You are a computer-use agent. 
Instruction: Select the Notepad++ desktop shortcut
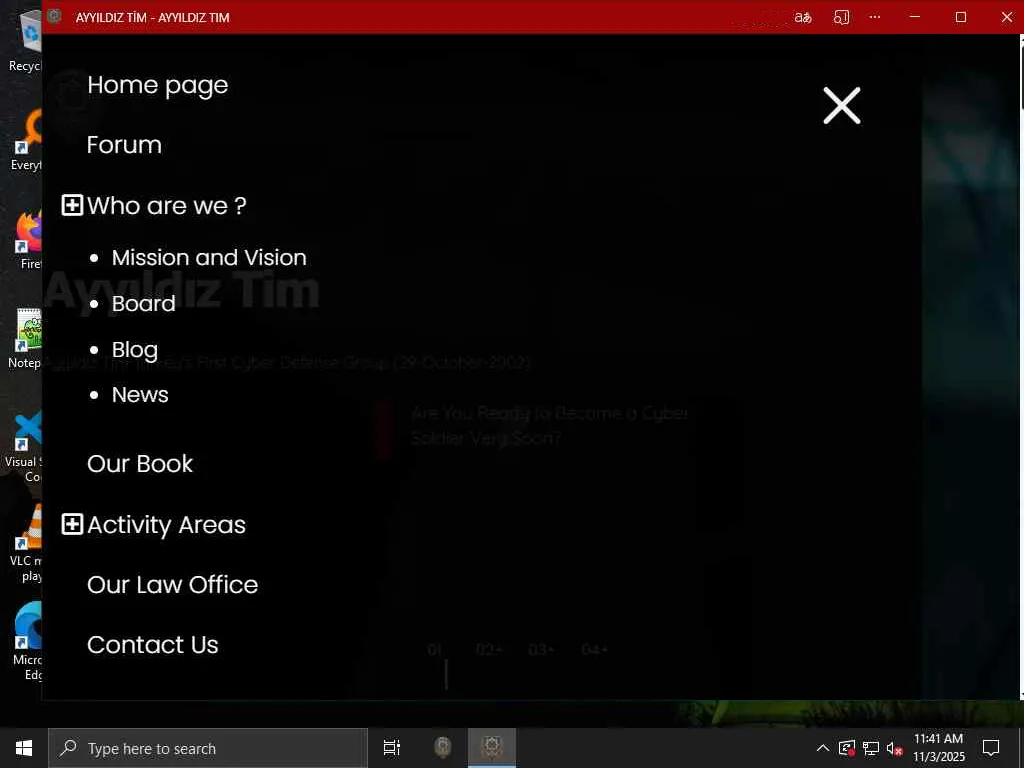pos(25,338)
